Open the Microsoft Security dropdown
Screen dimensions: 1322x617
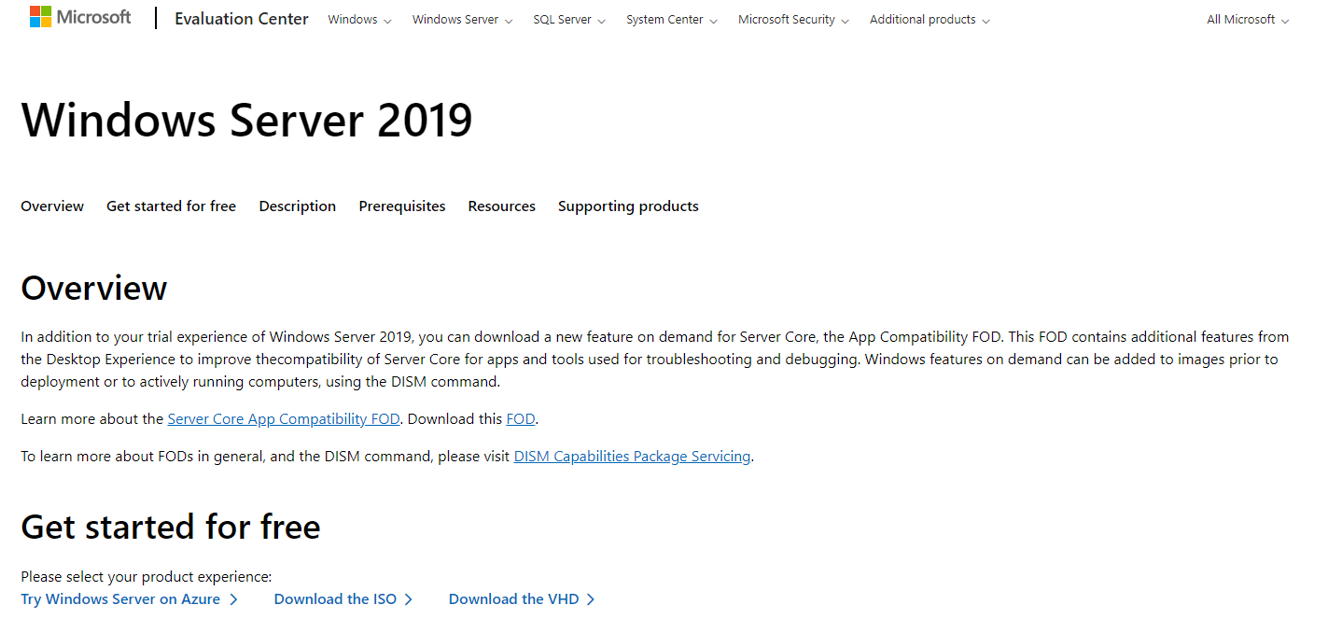pyautogui.click(x=793, y=20)
